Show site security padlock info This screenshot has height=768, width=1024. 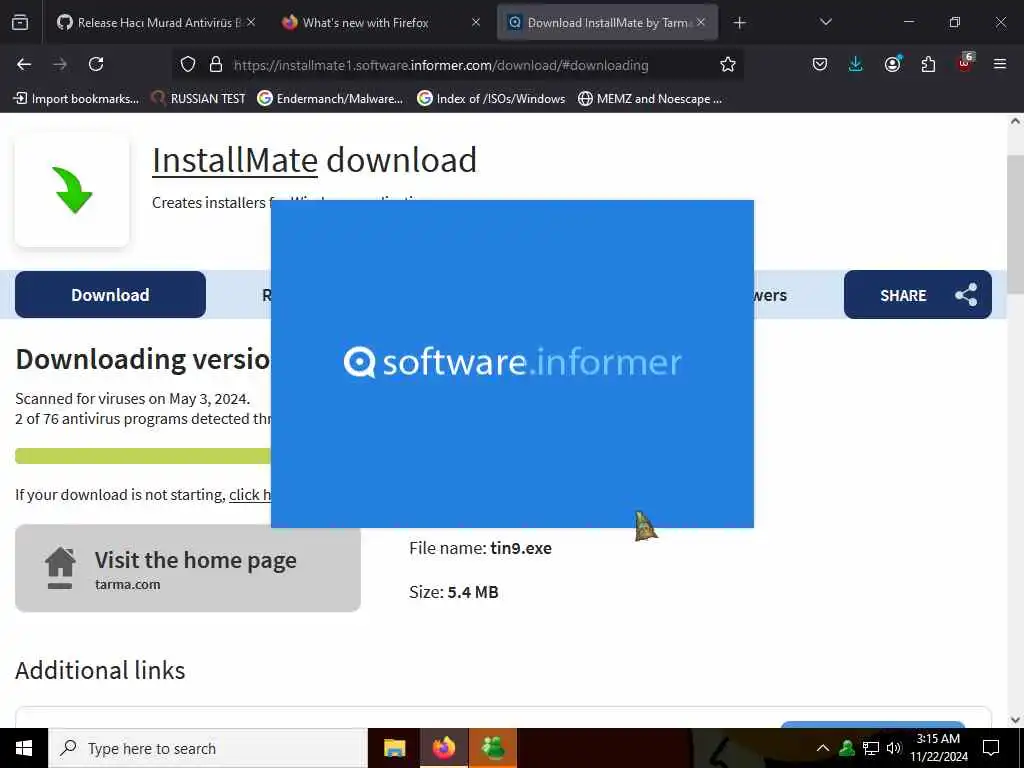point(216,64)
